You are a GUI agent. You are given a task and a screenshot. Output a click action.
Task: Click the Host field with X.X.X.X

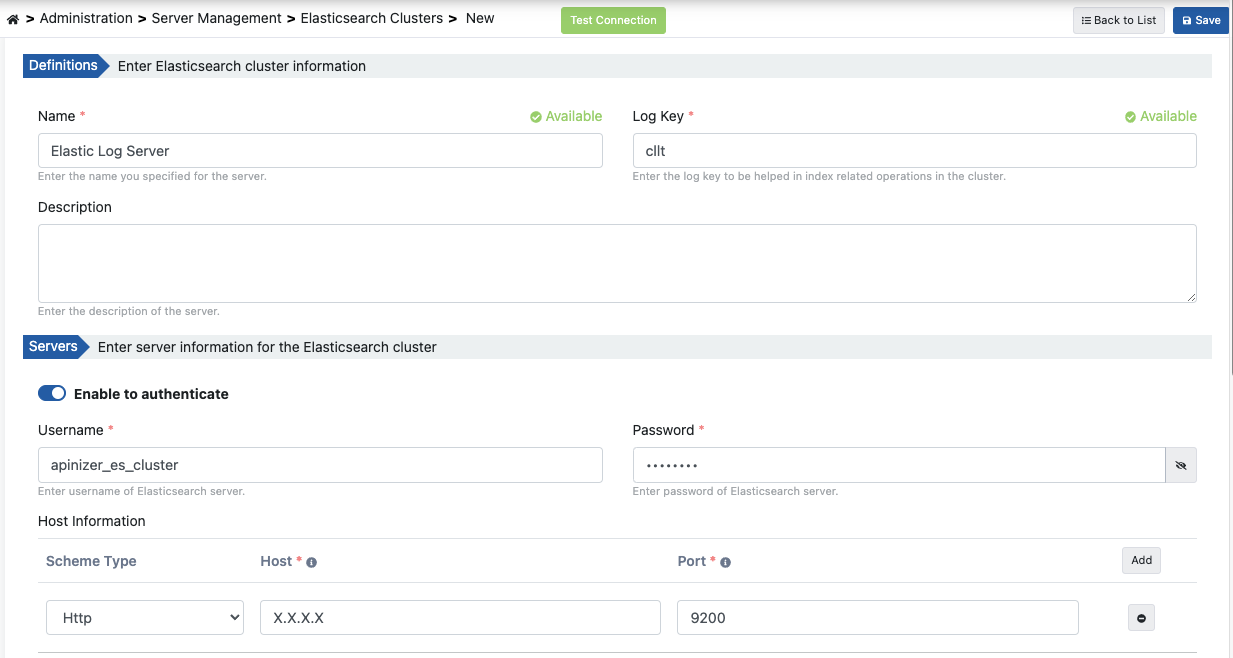[x=460, y=618]
